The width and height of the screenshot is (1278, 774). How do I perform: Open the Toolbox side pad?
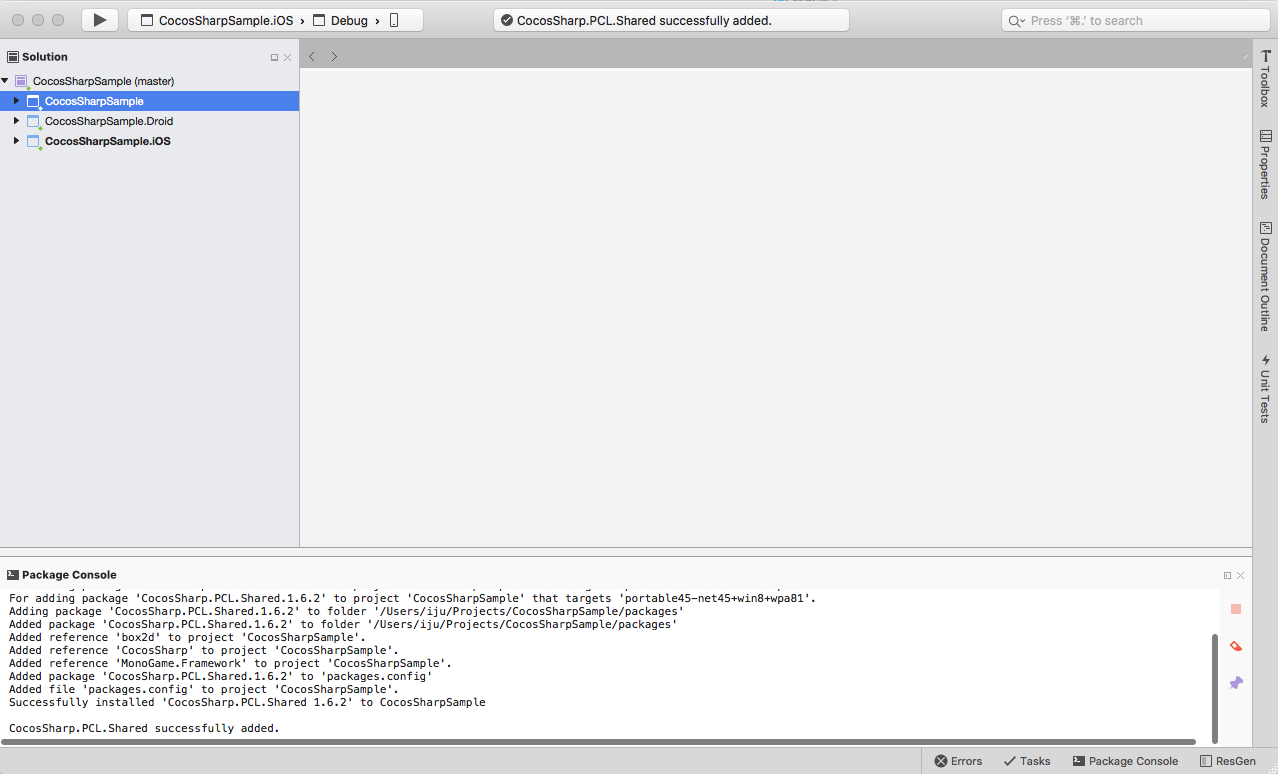pos(1265,78)
